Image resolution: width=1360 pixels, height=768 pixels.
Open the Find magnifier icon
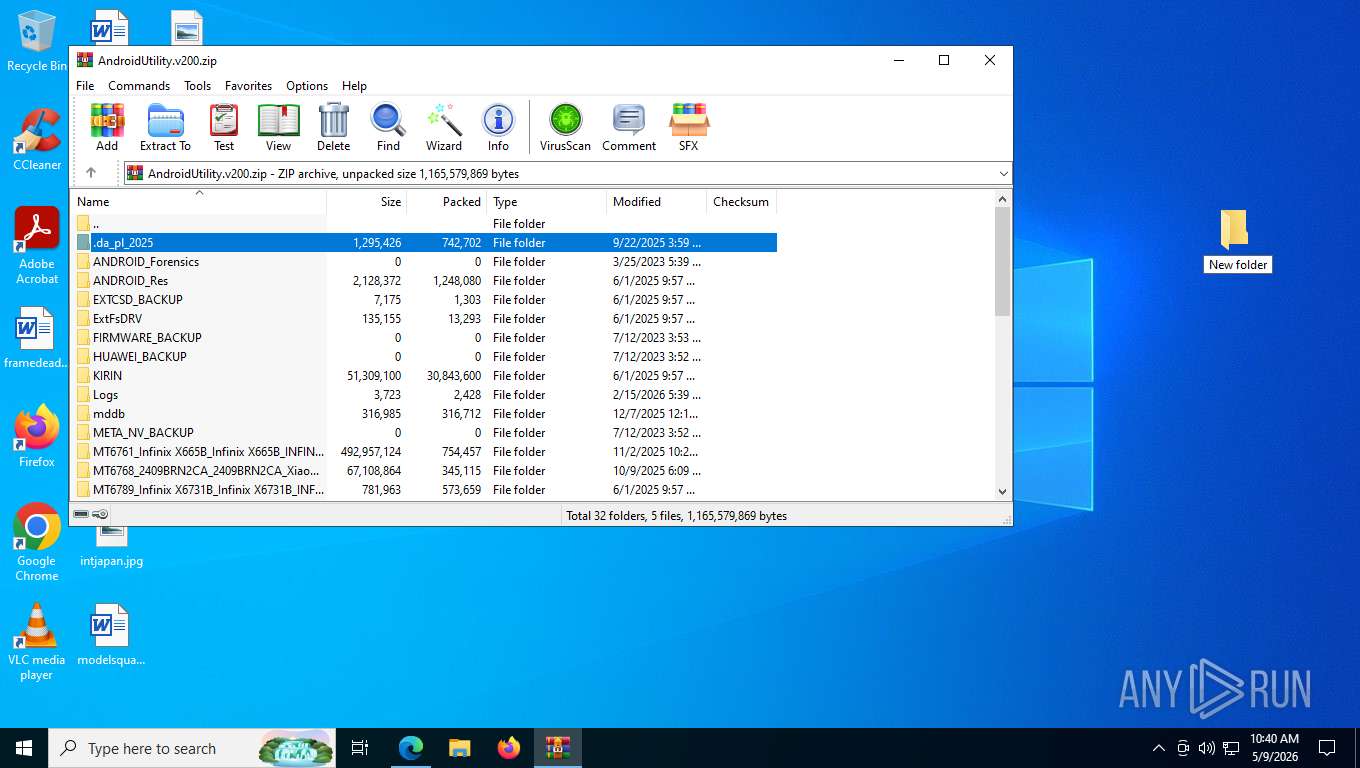click(388, 127)
